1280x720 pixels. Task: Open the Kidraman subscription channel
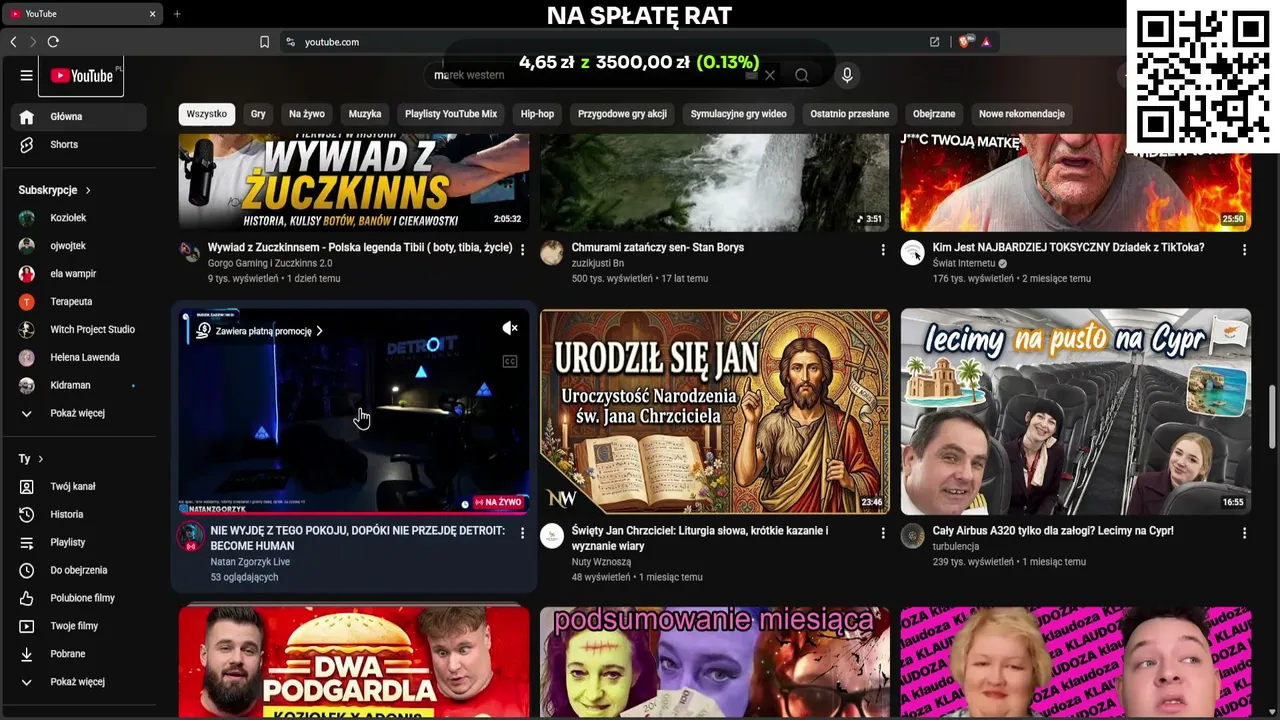(x=79, y=386)
